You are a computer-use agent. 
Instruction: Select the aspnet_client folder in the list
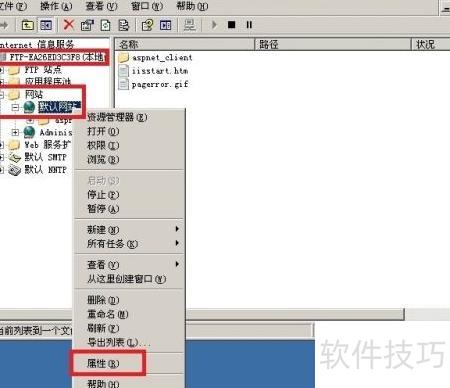tap(155, 58)
